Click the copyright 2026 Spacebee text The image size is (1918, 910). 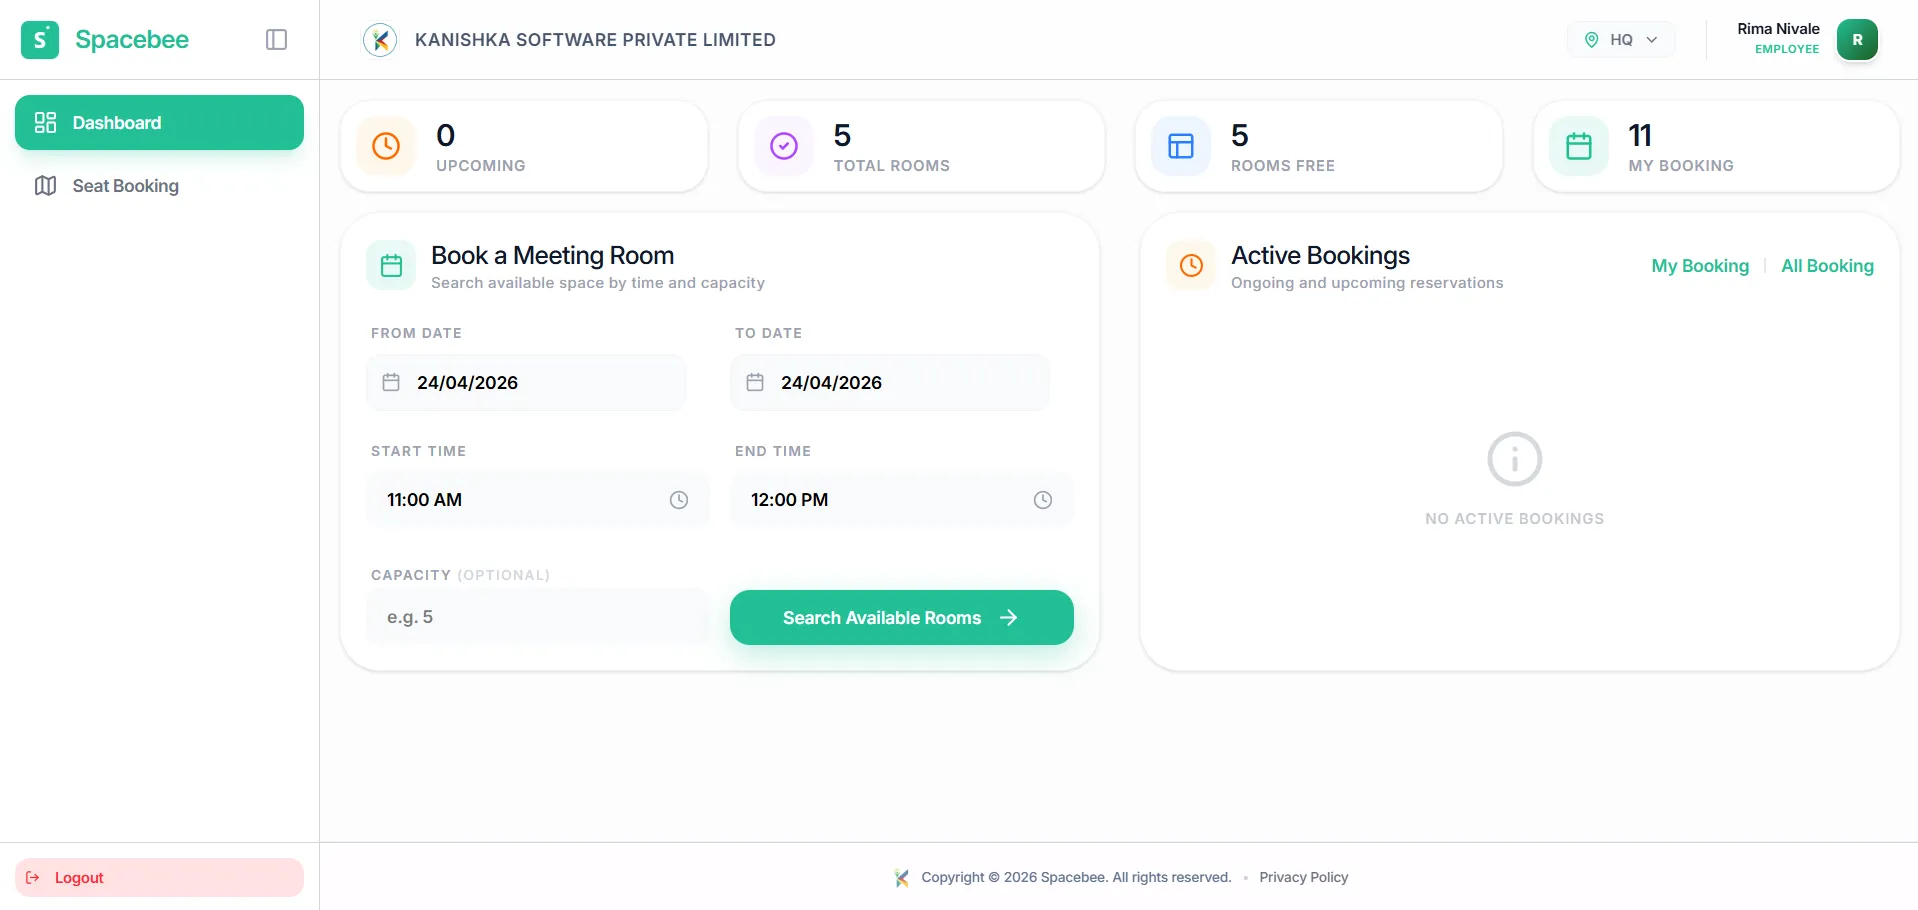[x=1076, y=878]
